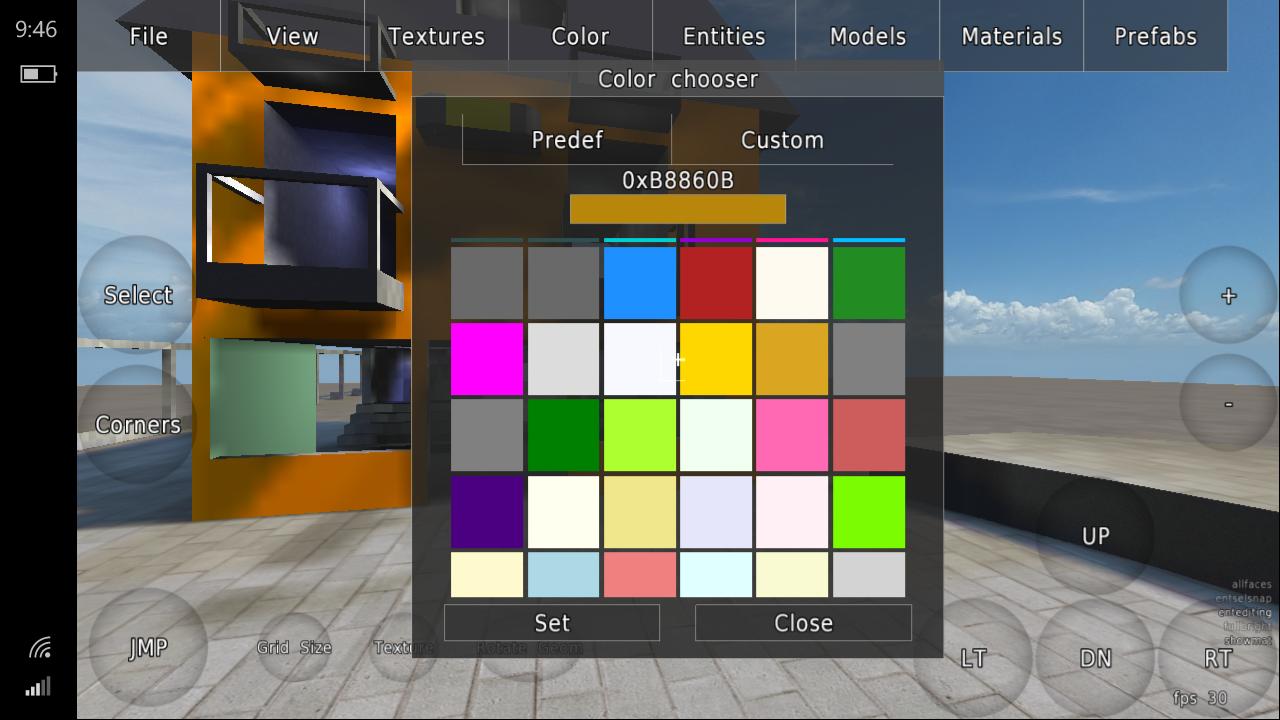Open the File menu
The width and height of the screenshot is (1280, 720).
(x=149, y=36)
